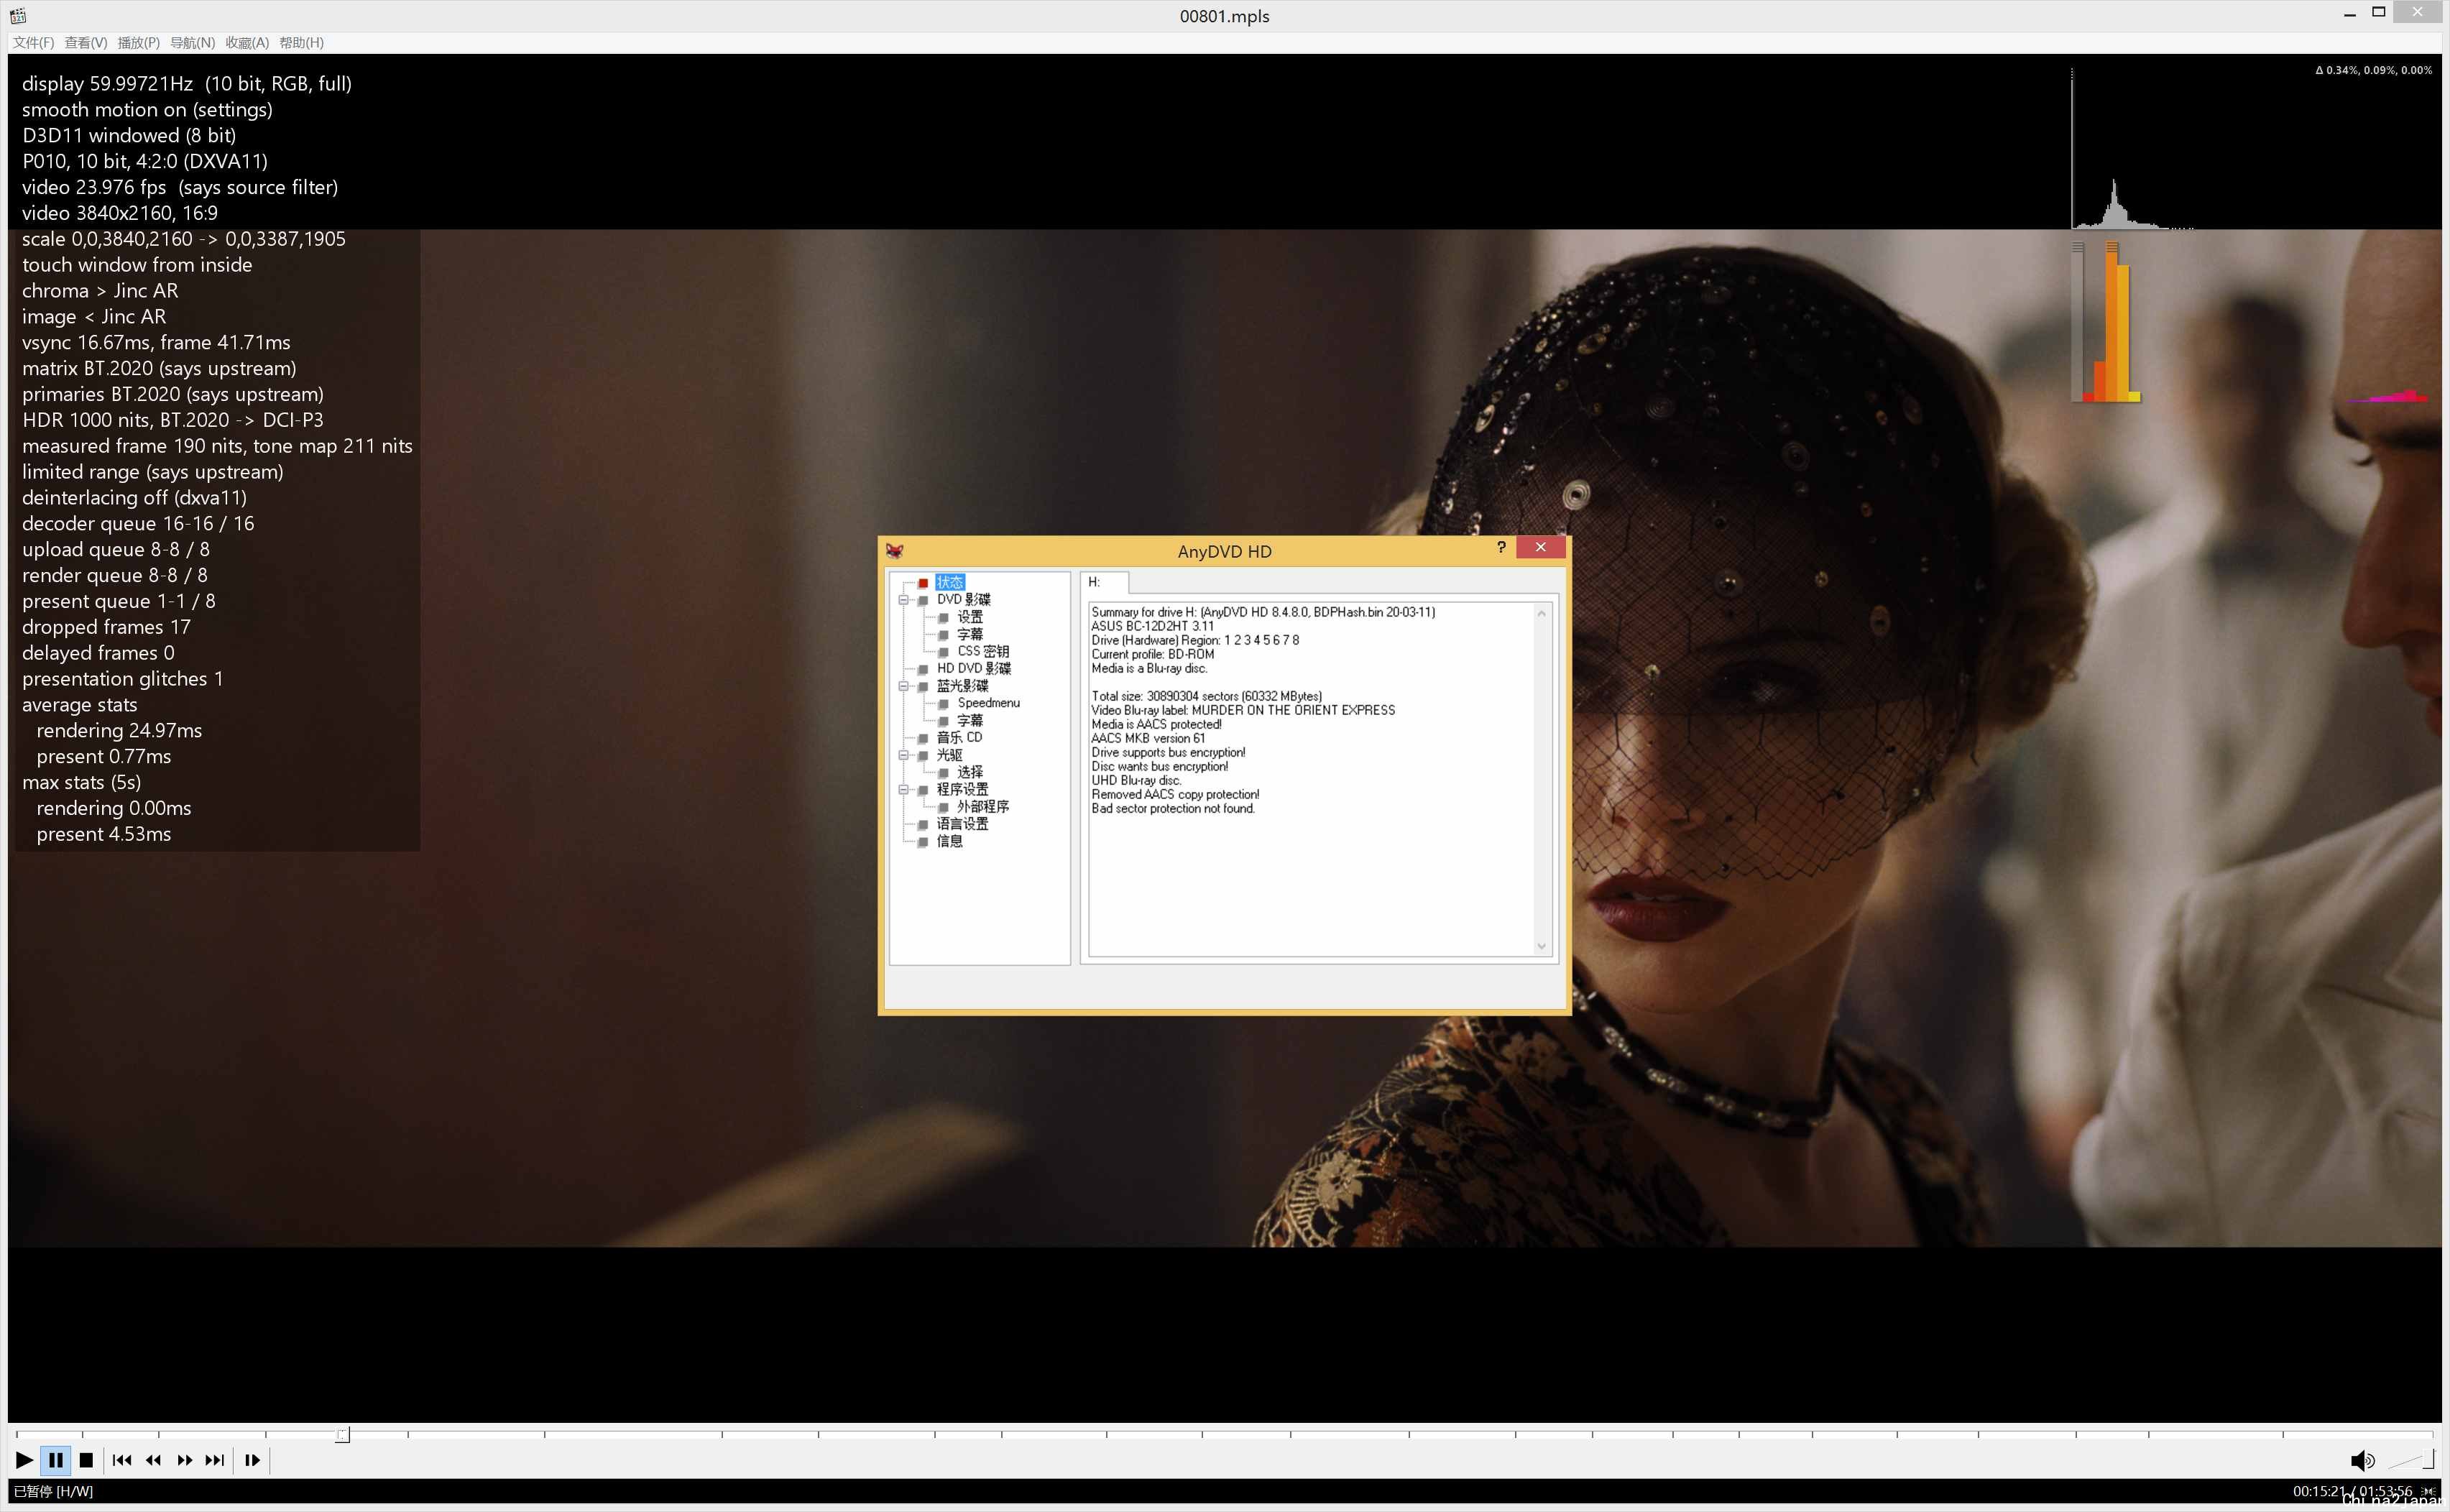
Task: Click the 00801.mpls window title
Action: [1224, 16]
